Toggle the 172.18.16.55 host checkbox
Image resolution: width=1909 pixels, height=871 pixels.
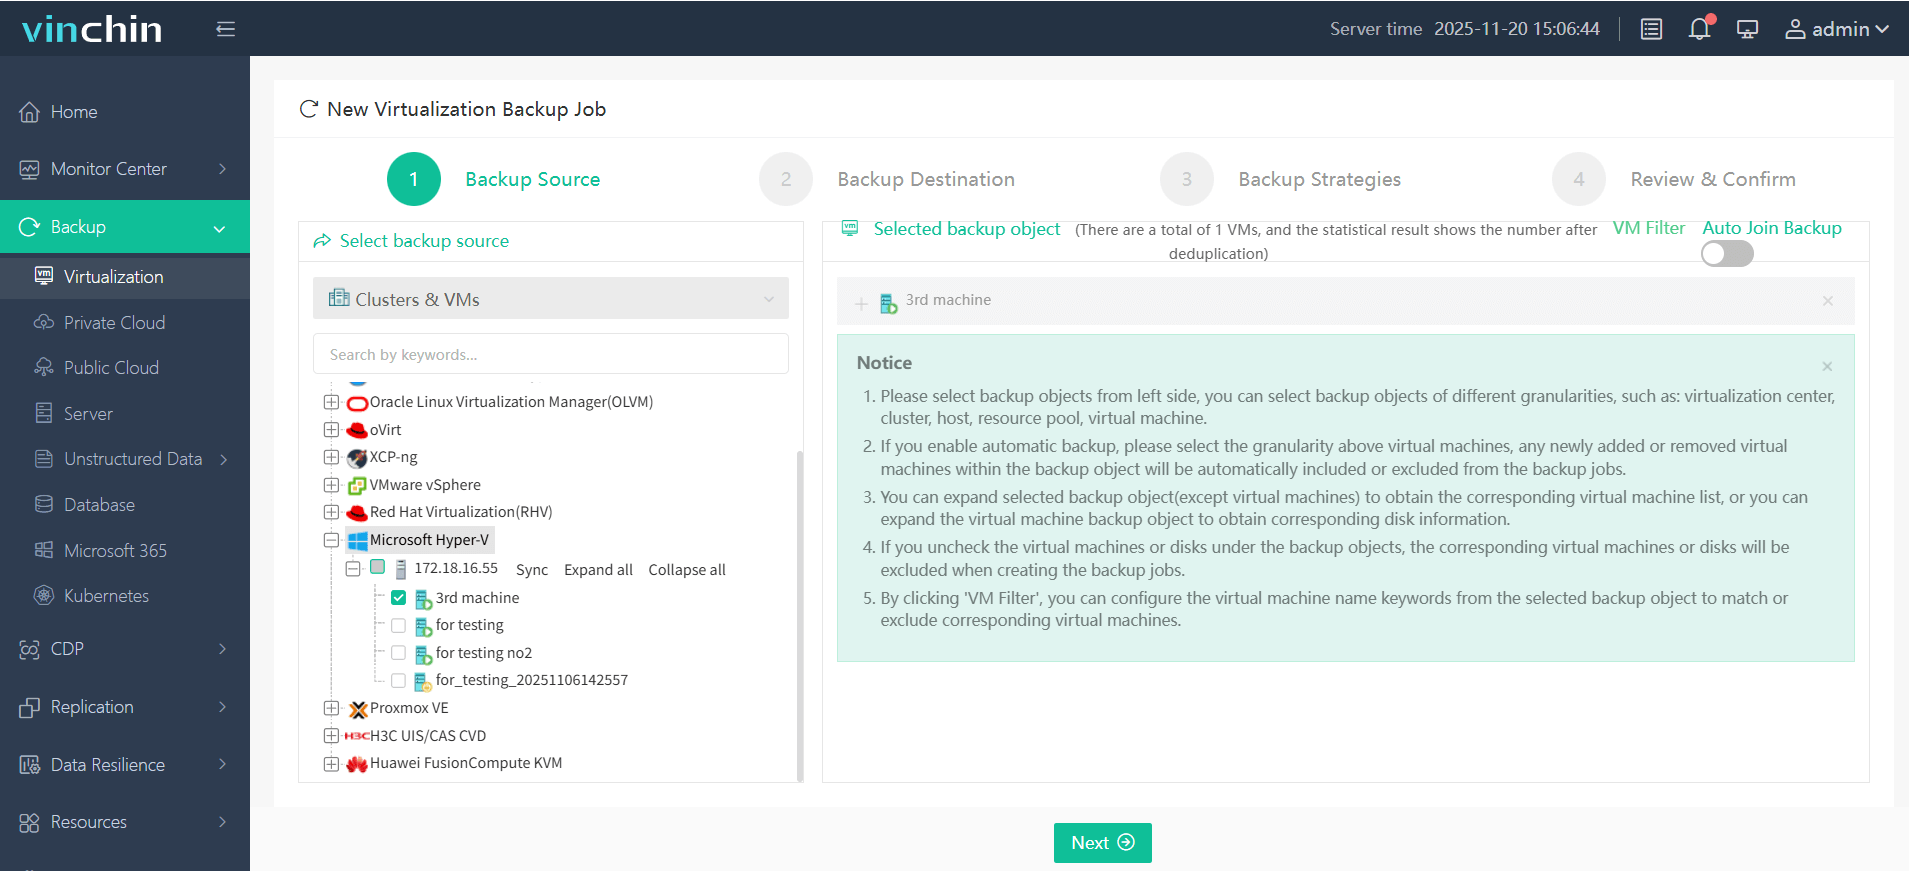pyautogui.click(x=377, y=567)
